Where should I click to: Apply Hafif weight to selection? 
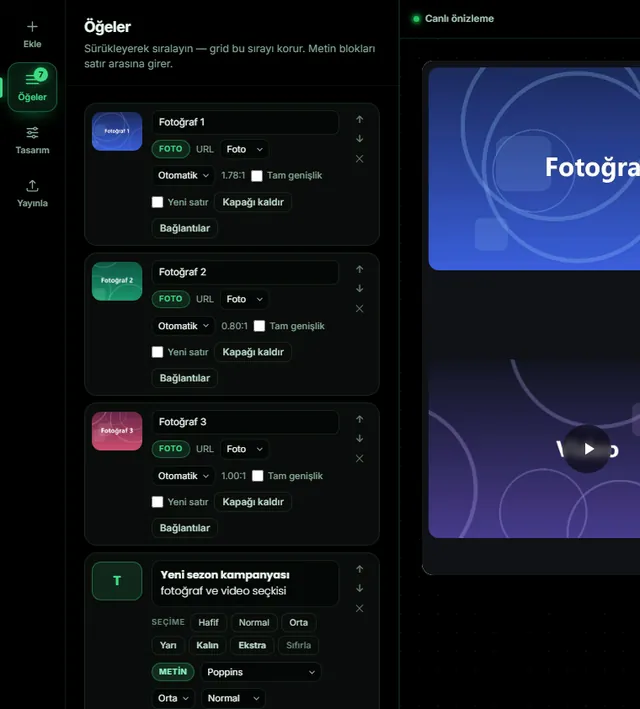[209, 623]
